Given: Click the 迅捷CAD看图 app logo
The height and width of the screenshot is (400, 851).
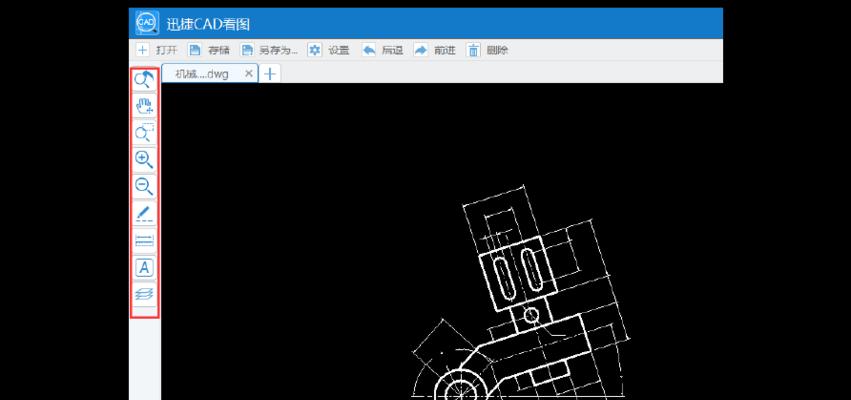Looking at the screenshot, I should tap(147, 23).
